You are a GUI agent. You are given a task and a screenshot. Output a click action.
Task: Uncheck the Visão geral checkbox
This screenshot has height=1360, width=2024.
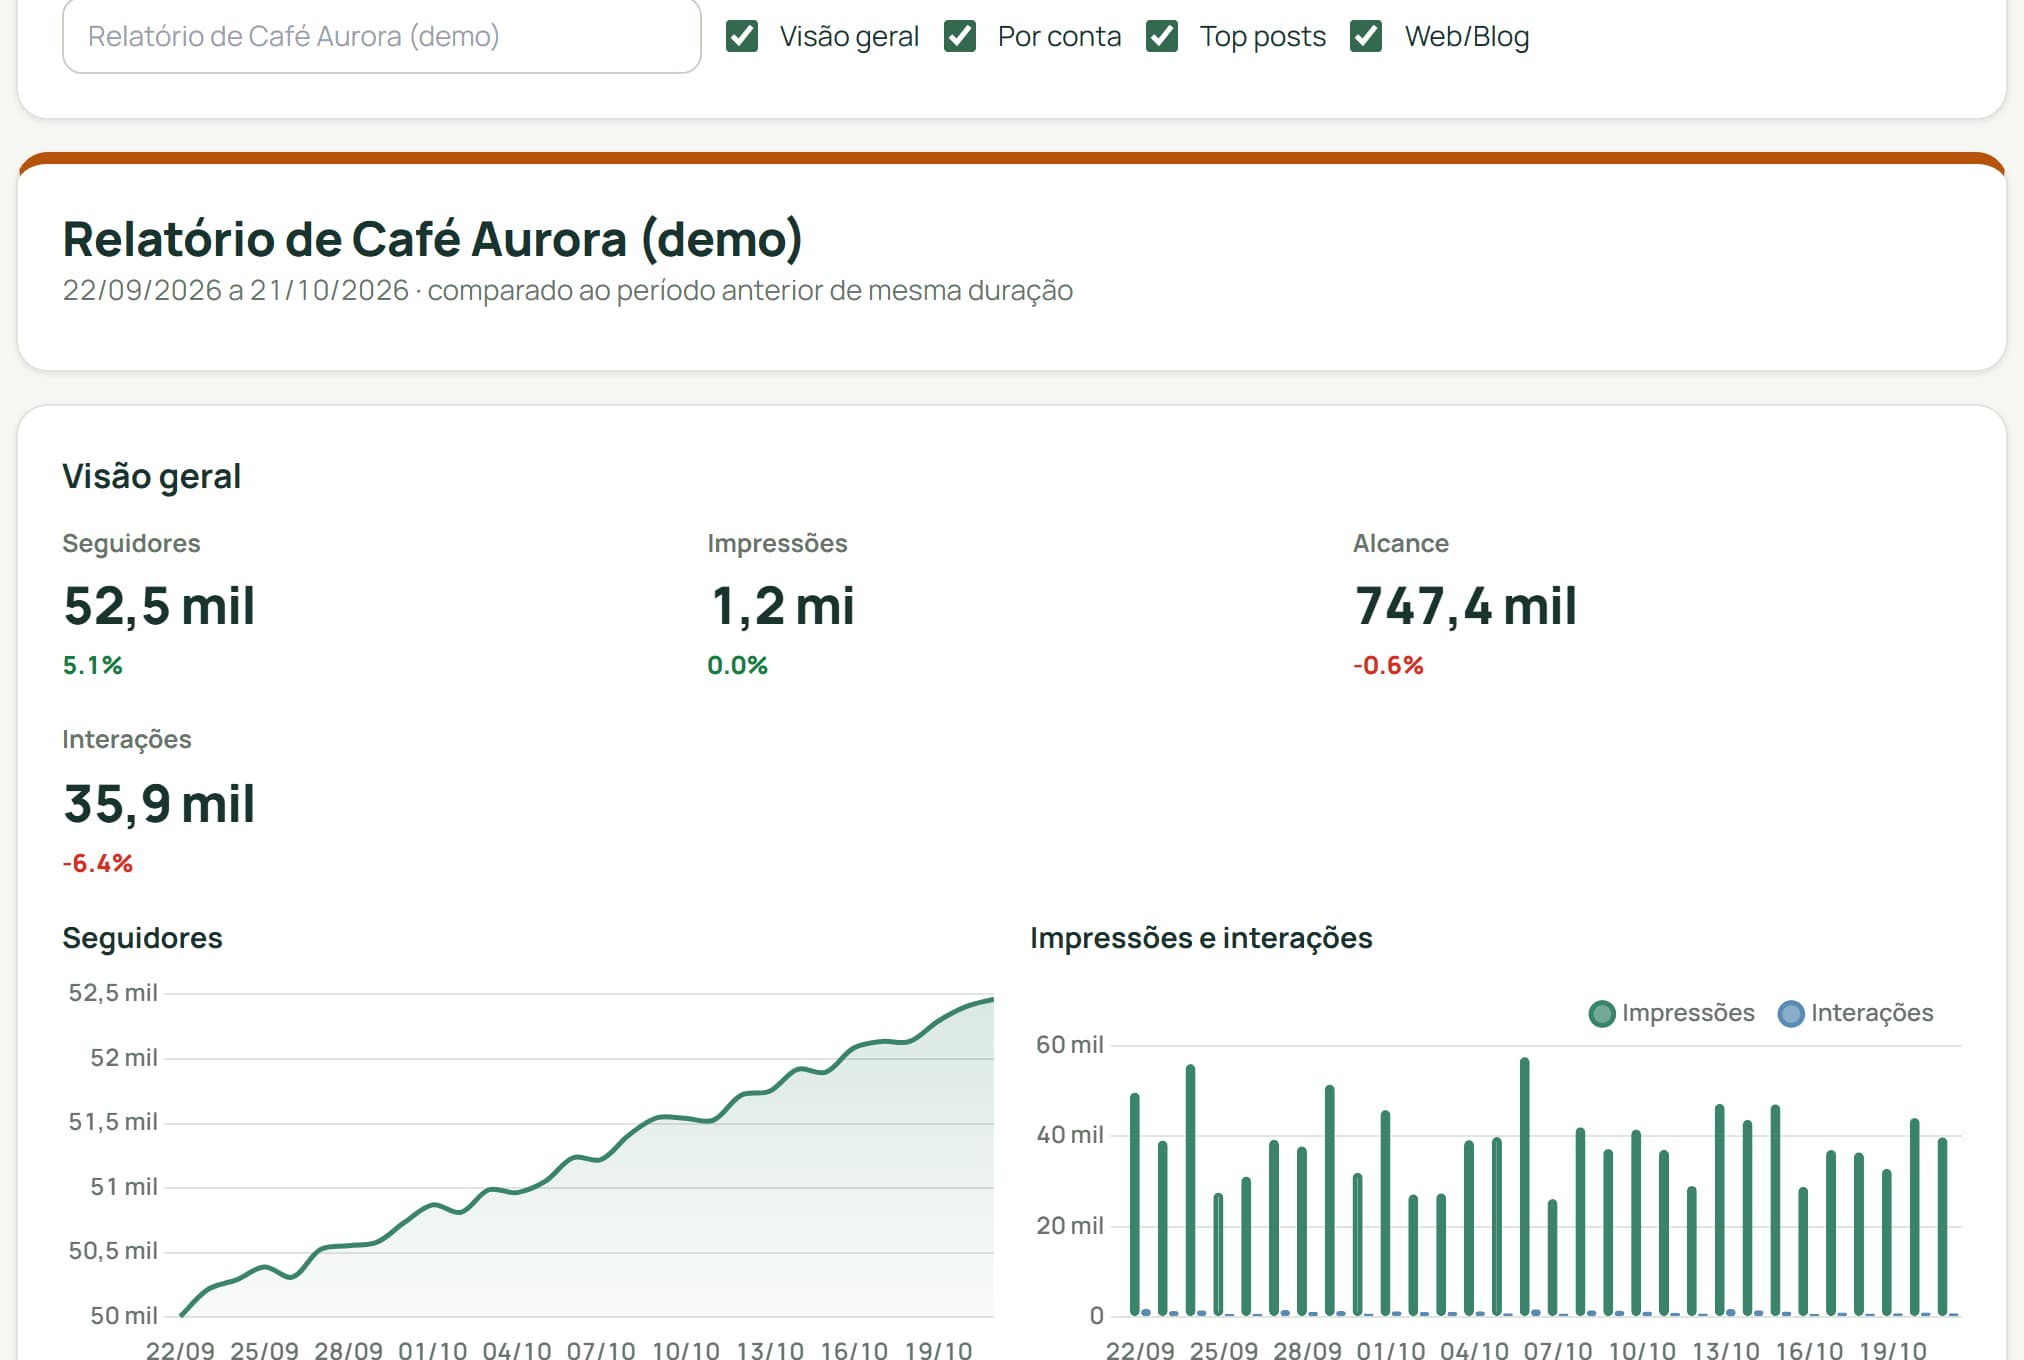click(741, 36)
